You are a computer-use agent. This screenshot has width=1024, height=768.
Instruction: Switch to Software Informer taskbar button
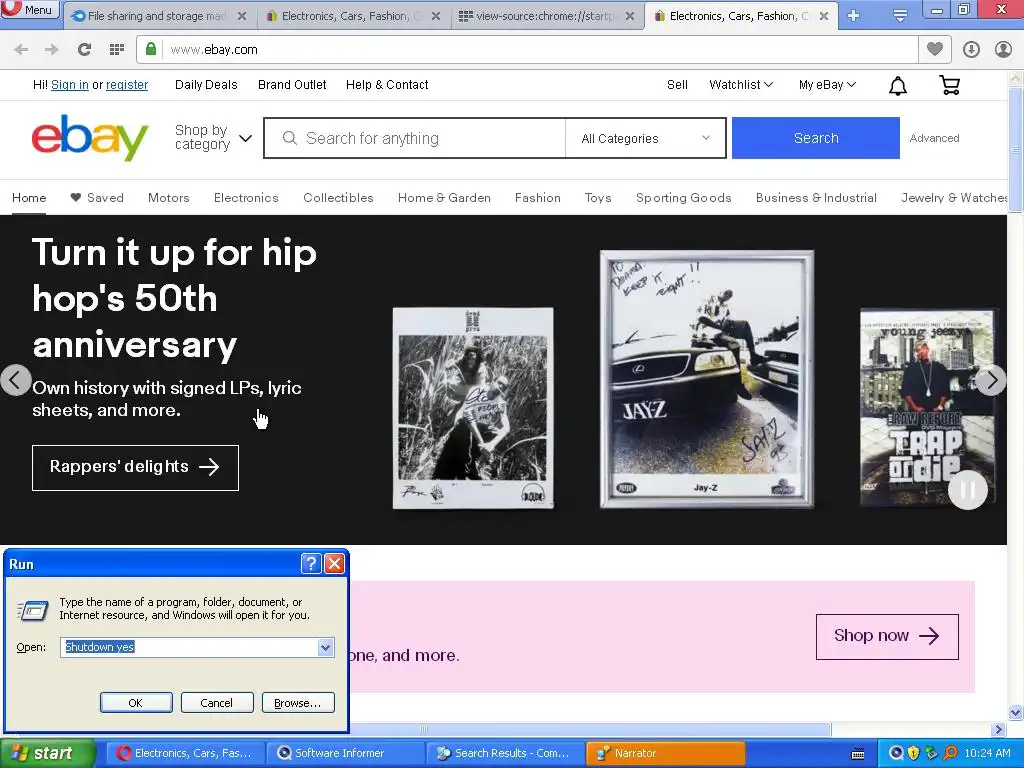tap(344, 753)
